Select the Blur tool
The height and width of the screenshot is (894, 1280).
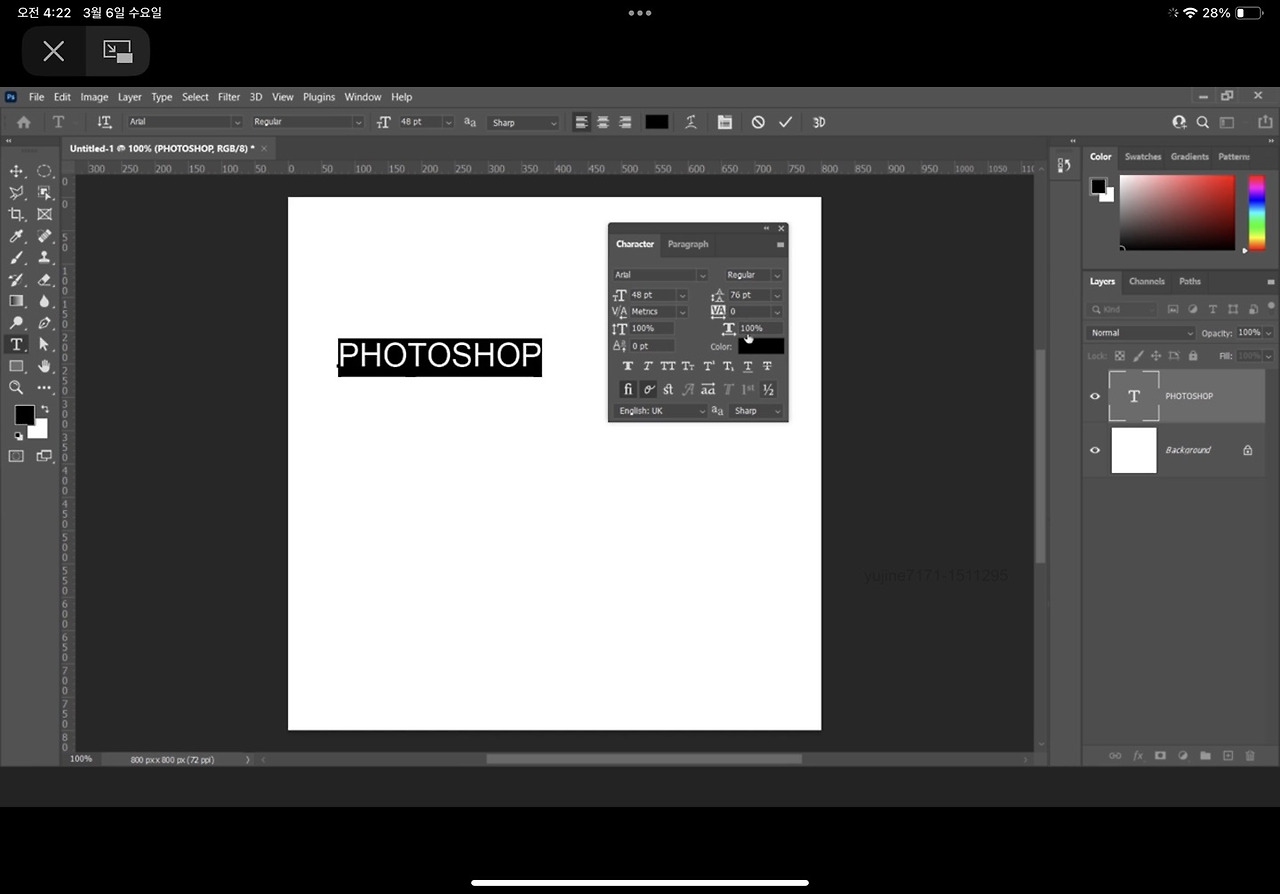(x=44, y=301)
